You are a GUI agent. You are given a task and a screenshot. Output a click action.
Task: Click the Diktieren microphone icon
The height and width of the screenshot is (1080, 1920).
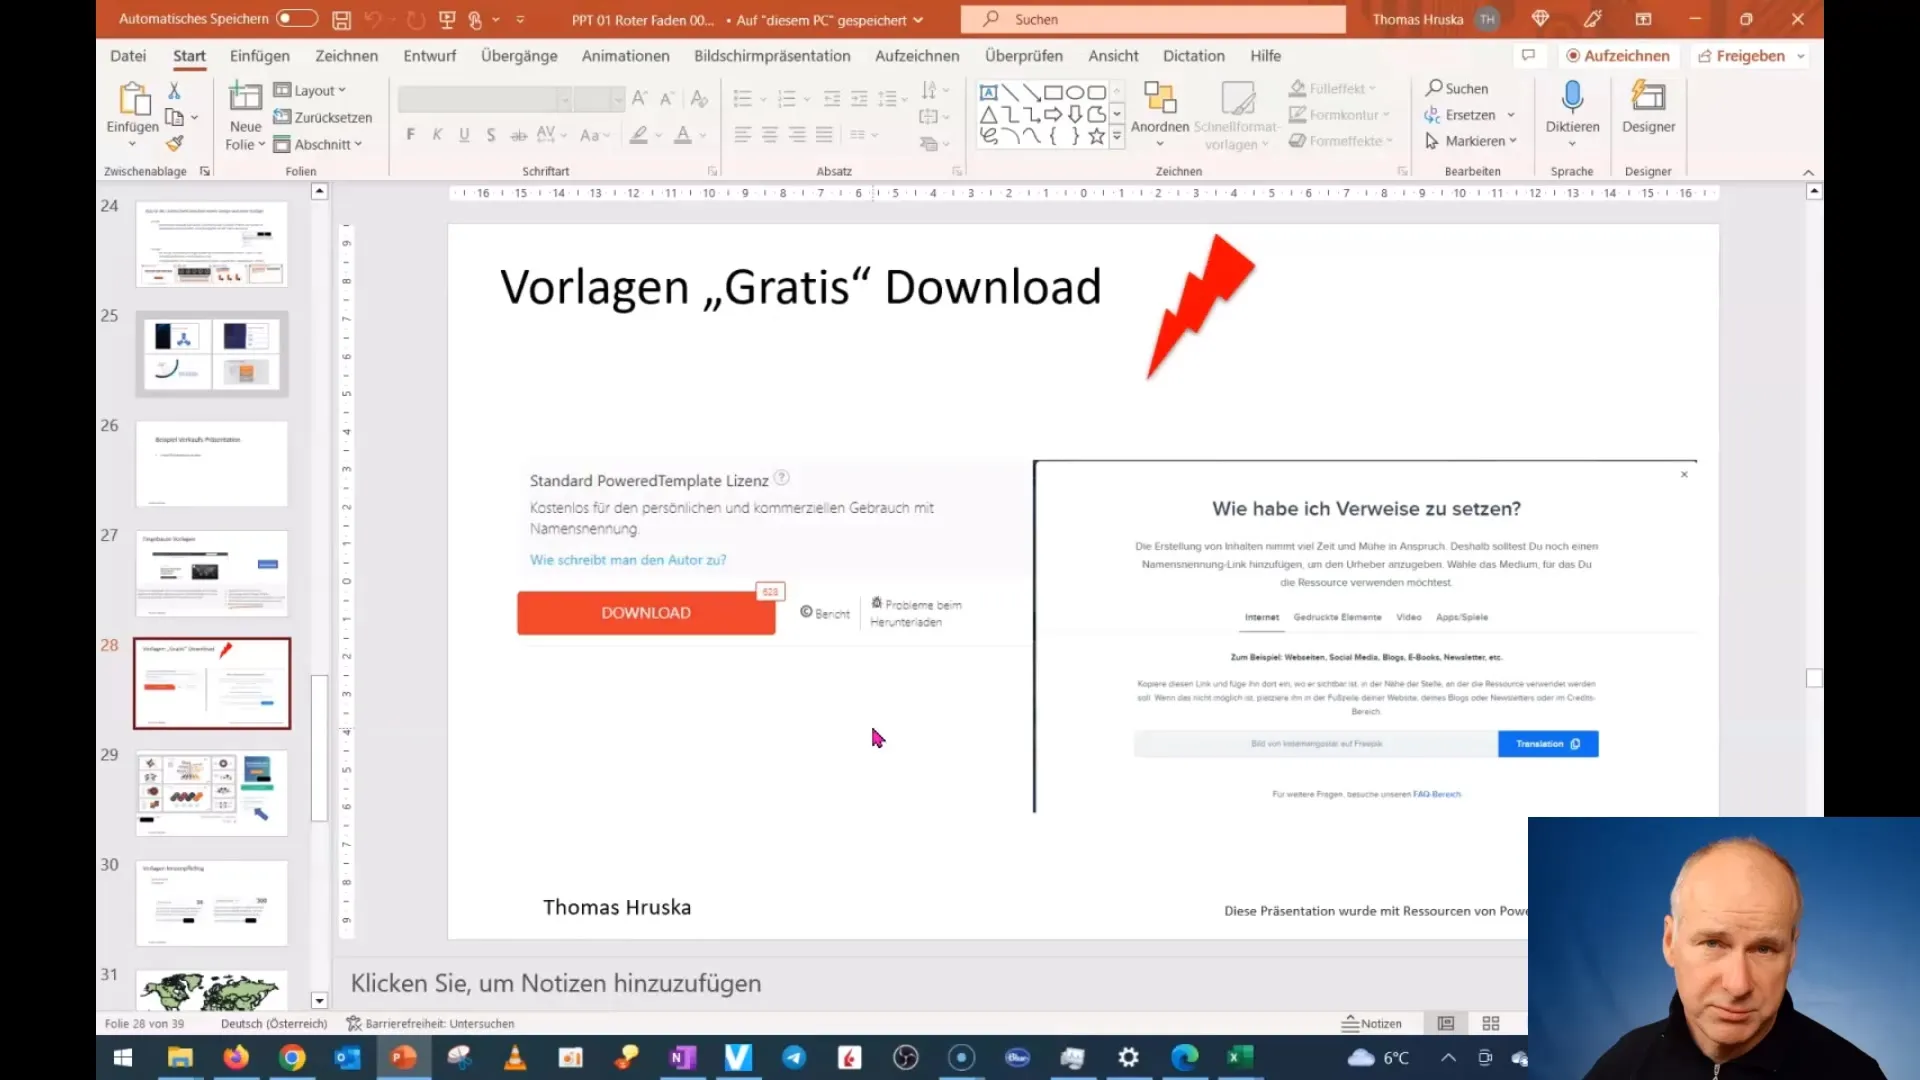click(1572, 98)
